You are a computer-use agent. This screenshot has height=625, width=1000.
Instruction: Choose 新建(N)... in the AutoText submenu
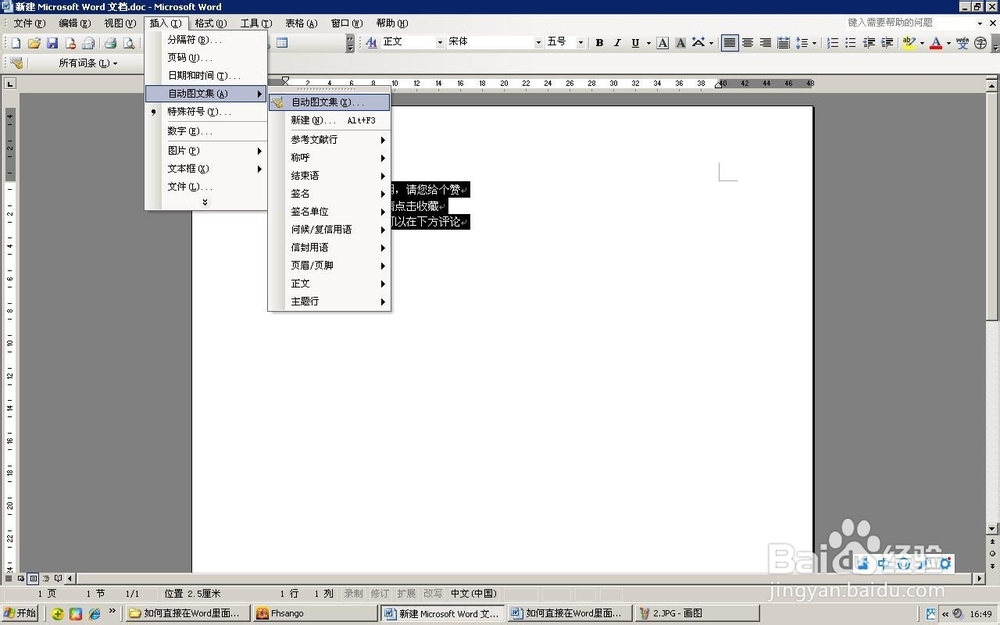click(329, 120)
